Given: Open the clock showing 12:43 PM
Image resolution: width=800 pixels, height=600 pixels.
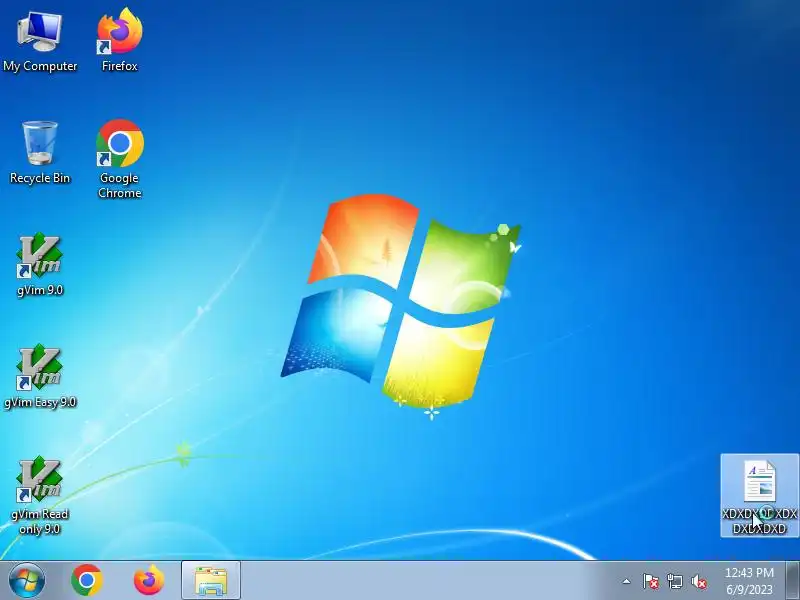Looking at the screenshot, I should point(749,581).
